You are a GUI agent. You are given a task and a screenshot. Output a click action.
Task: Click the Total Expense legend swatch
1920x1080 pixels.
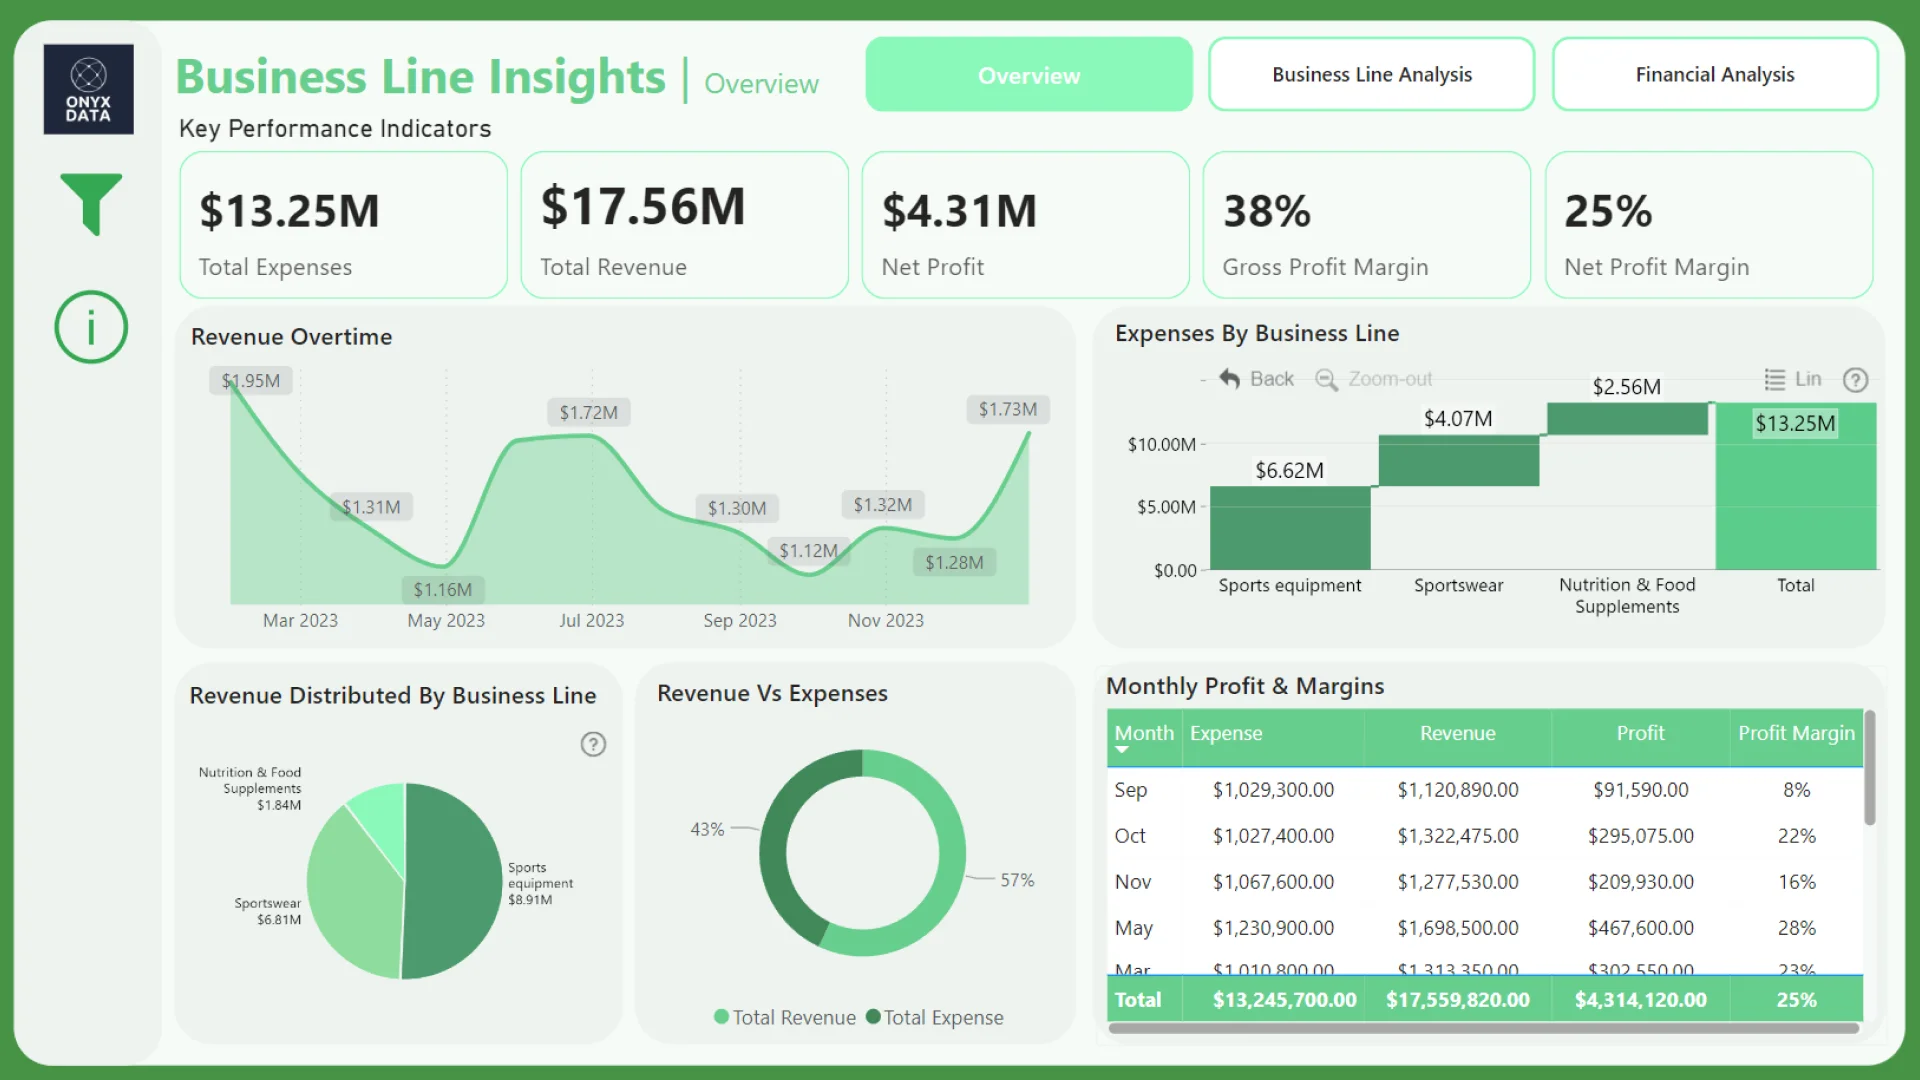pos(873,1017)
